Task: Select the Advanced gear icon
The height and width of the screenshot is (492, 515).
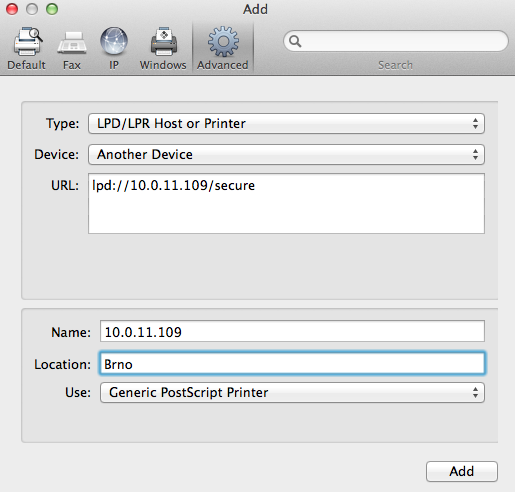Action: [223, 41]
